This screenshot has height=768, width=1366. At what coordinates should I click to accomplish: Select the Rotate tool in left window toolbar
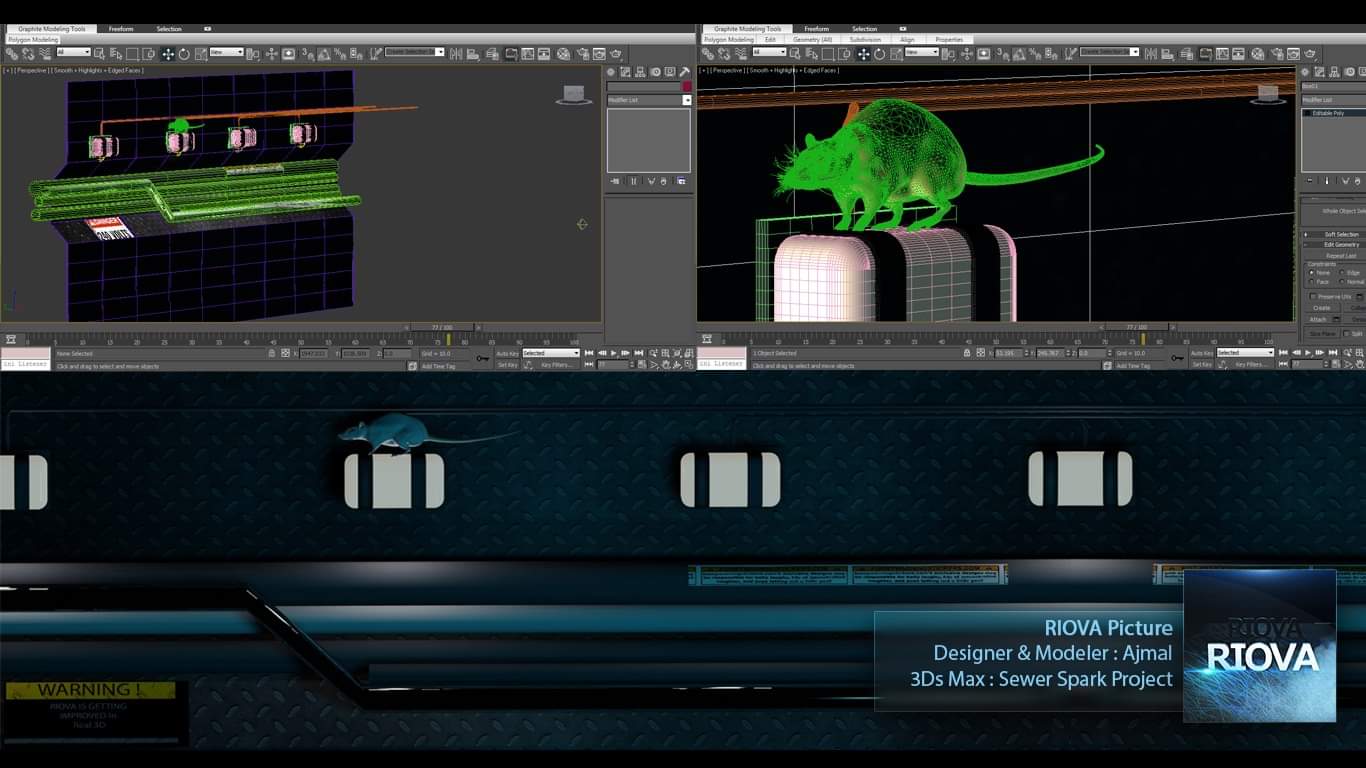pyautogui.click(x=184, y=54)
